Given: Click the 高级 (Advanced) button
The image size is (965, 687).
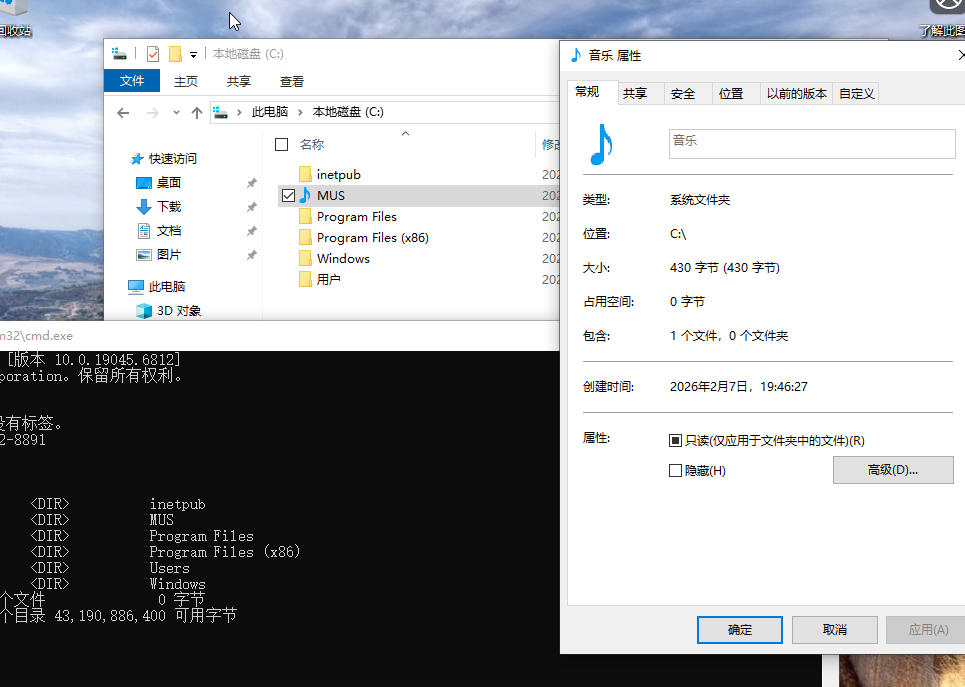Looking at the screenshot, I should click(893, 470).
